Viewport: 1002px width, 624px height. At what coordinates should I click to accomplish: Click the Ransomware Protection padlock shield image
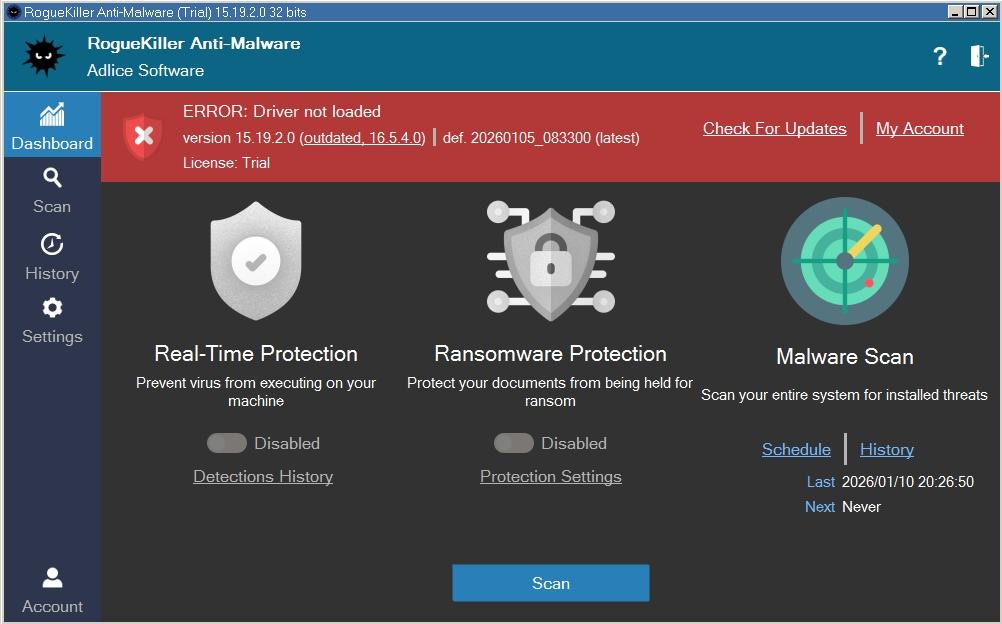click(550, 261)
